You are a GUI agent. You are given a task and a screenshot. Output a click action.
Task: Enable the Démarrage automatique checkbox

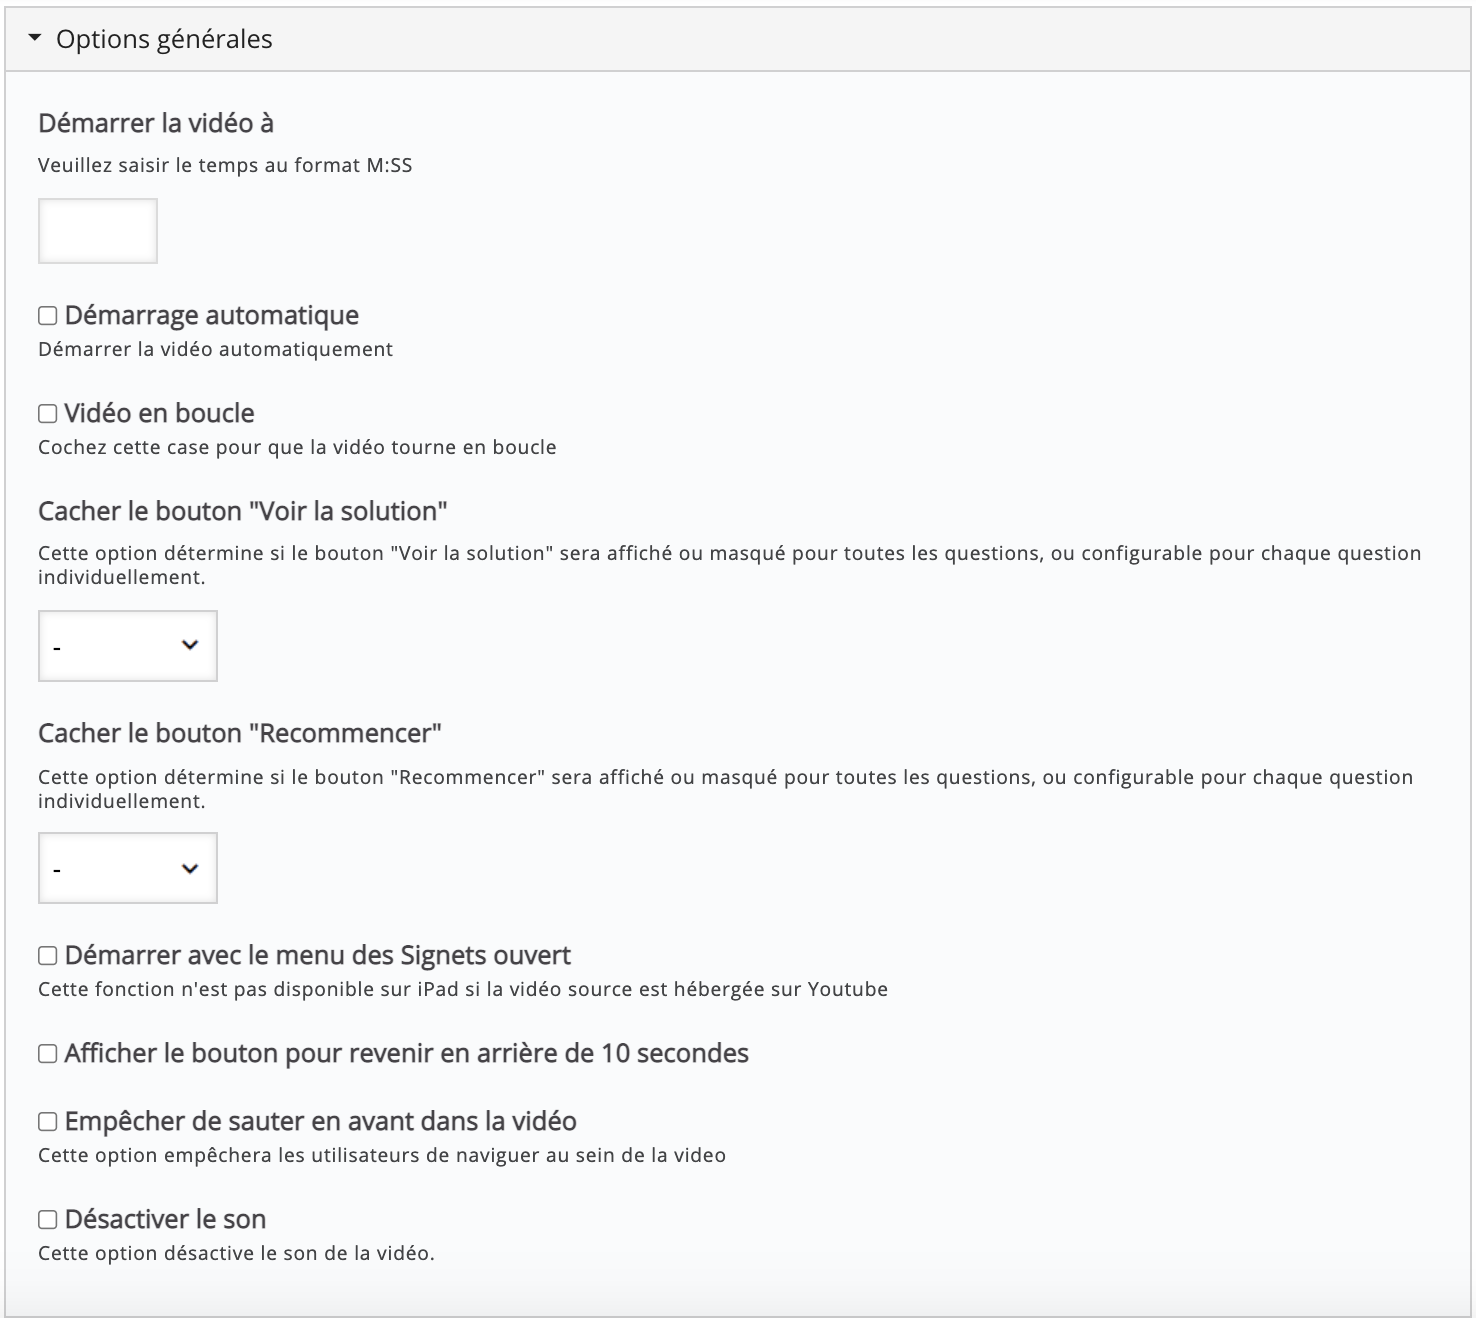coord(48,316)
